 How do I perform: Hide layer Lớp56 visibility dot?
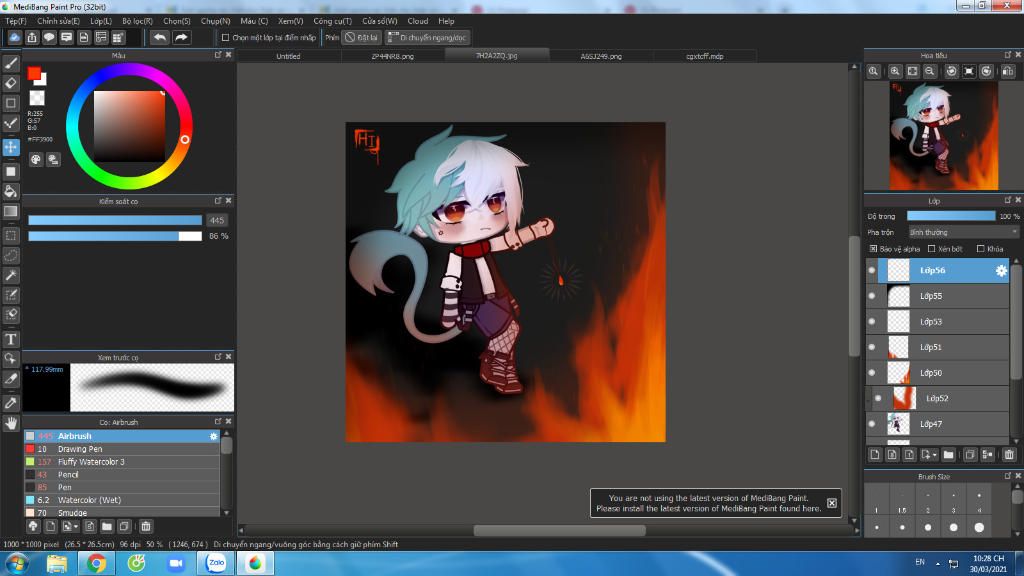click(872, 270)
